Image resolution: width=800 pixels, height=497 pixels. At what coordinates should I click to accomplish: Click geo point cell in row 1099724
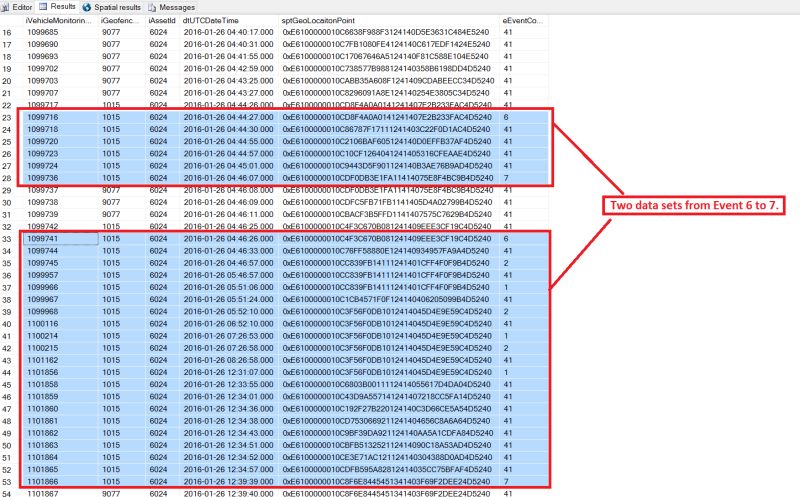[387, 166]
